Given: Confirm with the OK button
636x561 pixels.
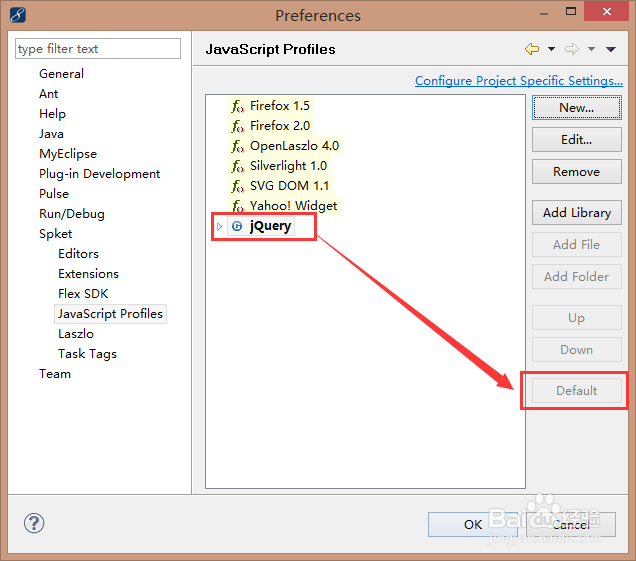Looking at the screenshot, I should tap(473, 524).
